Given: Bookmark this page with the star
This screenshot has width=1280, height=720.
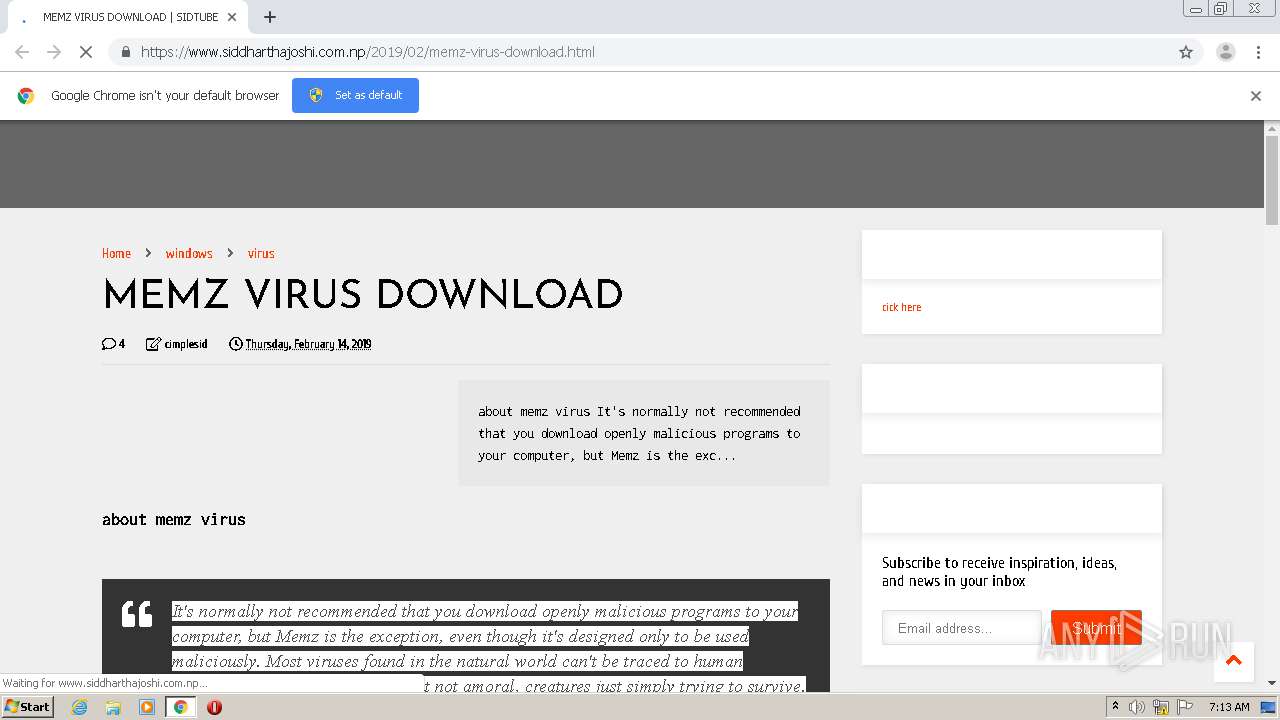Looking at the screenshot, I should tap(1186, 52).
